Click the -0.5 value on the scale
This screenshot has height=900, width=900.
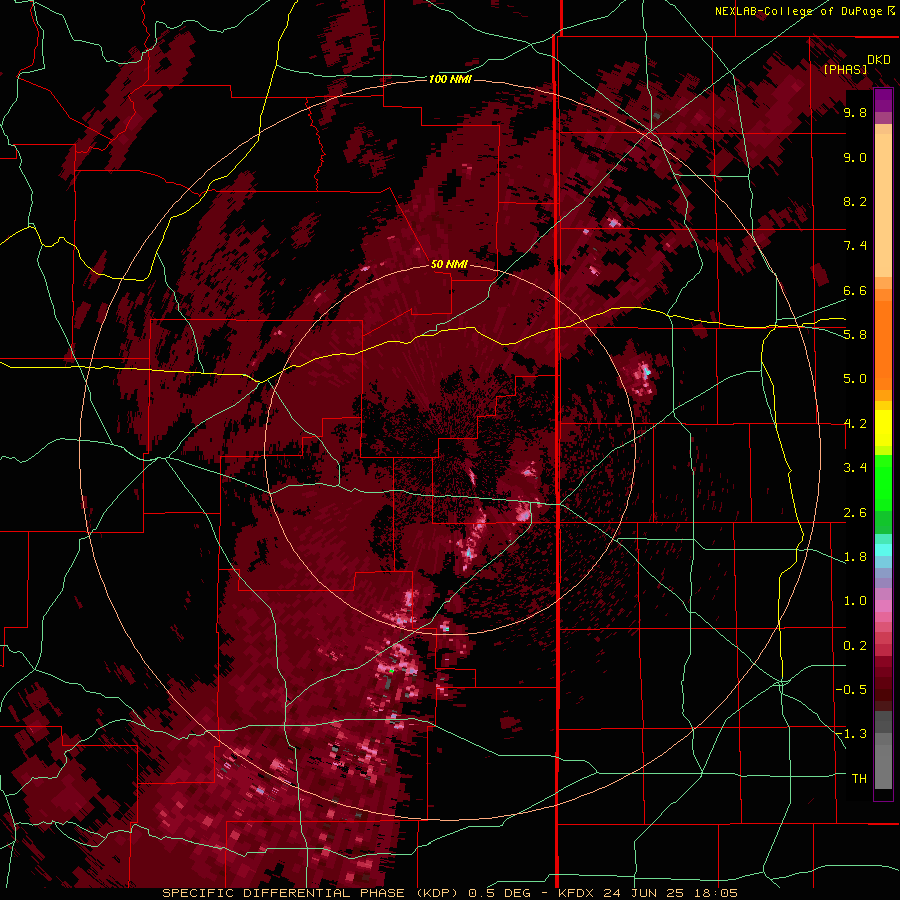(x=851, y=689)
